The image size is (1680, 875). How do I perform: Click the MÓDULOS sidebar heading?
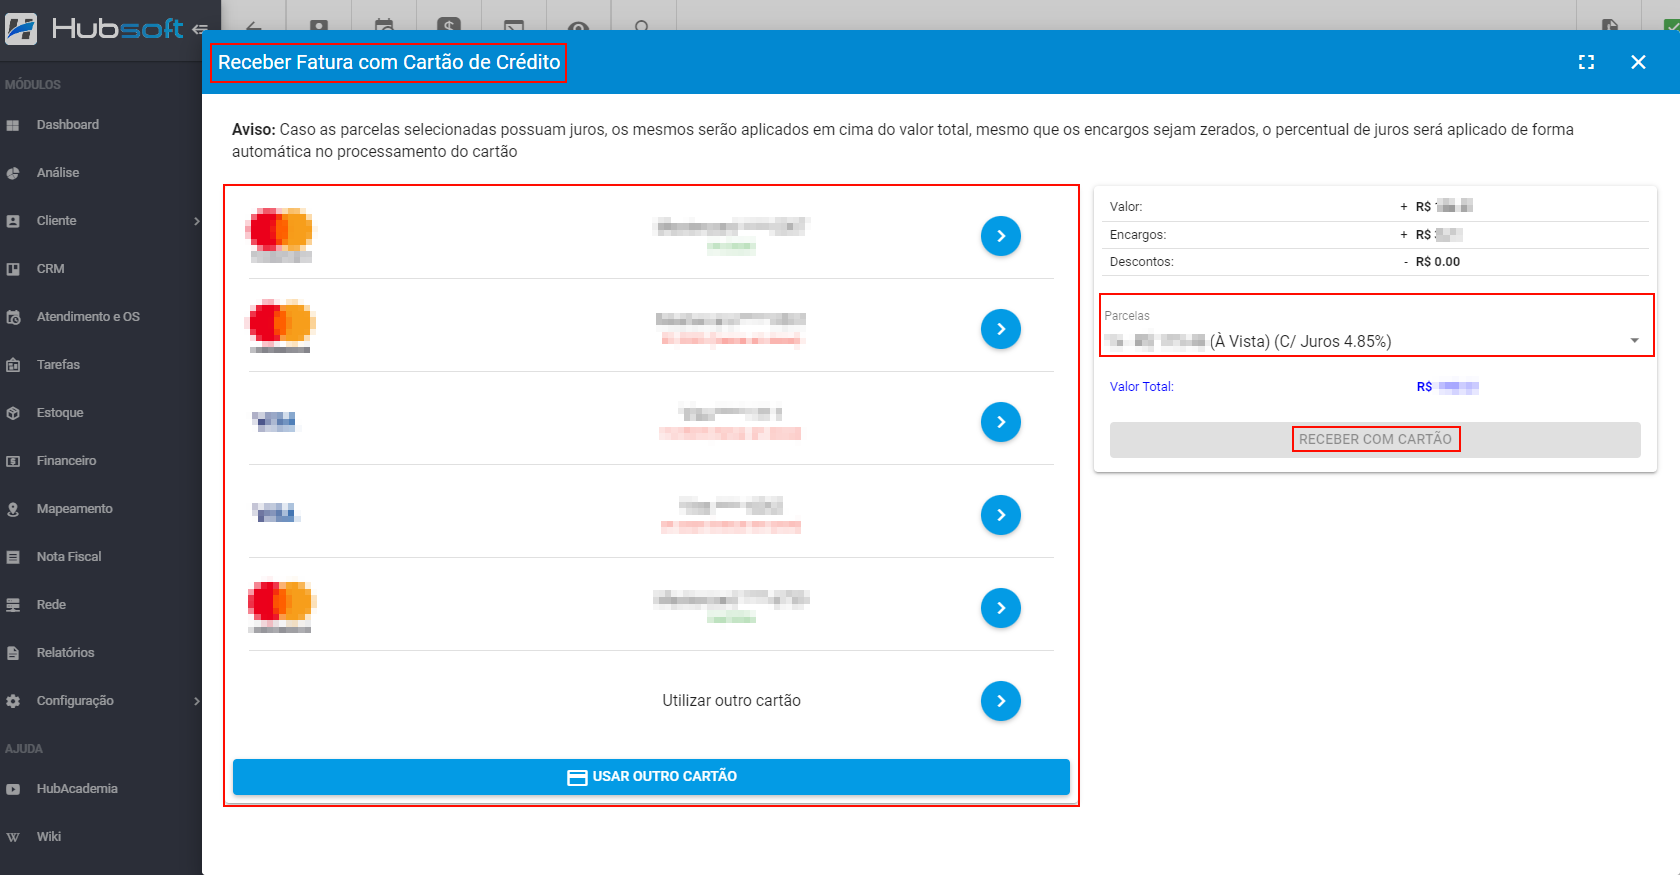pyautogui.click(x=33, y=85)
